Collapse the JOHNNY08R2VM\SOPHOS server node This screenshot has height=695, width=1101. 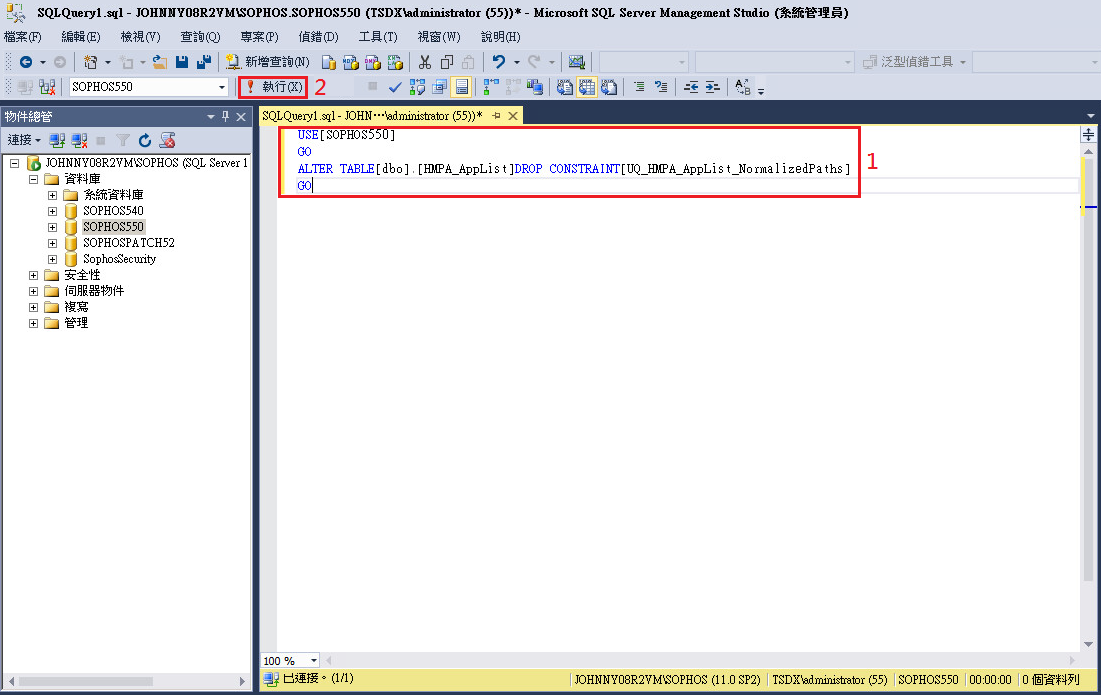coord(14,163)
